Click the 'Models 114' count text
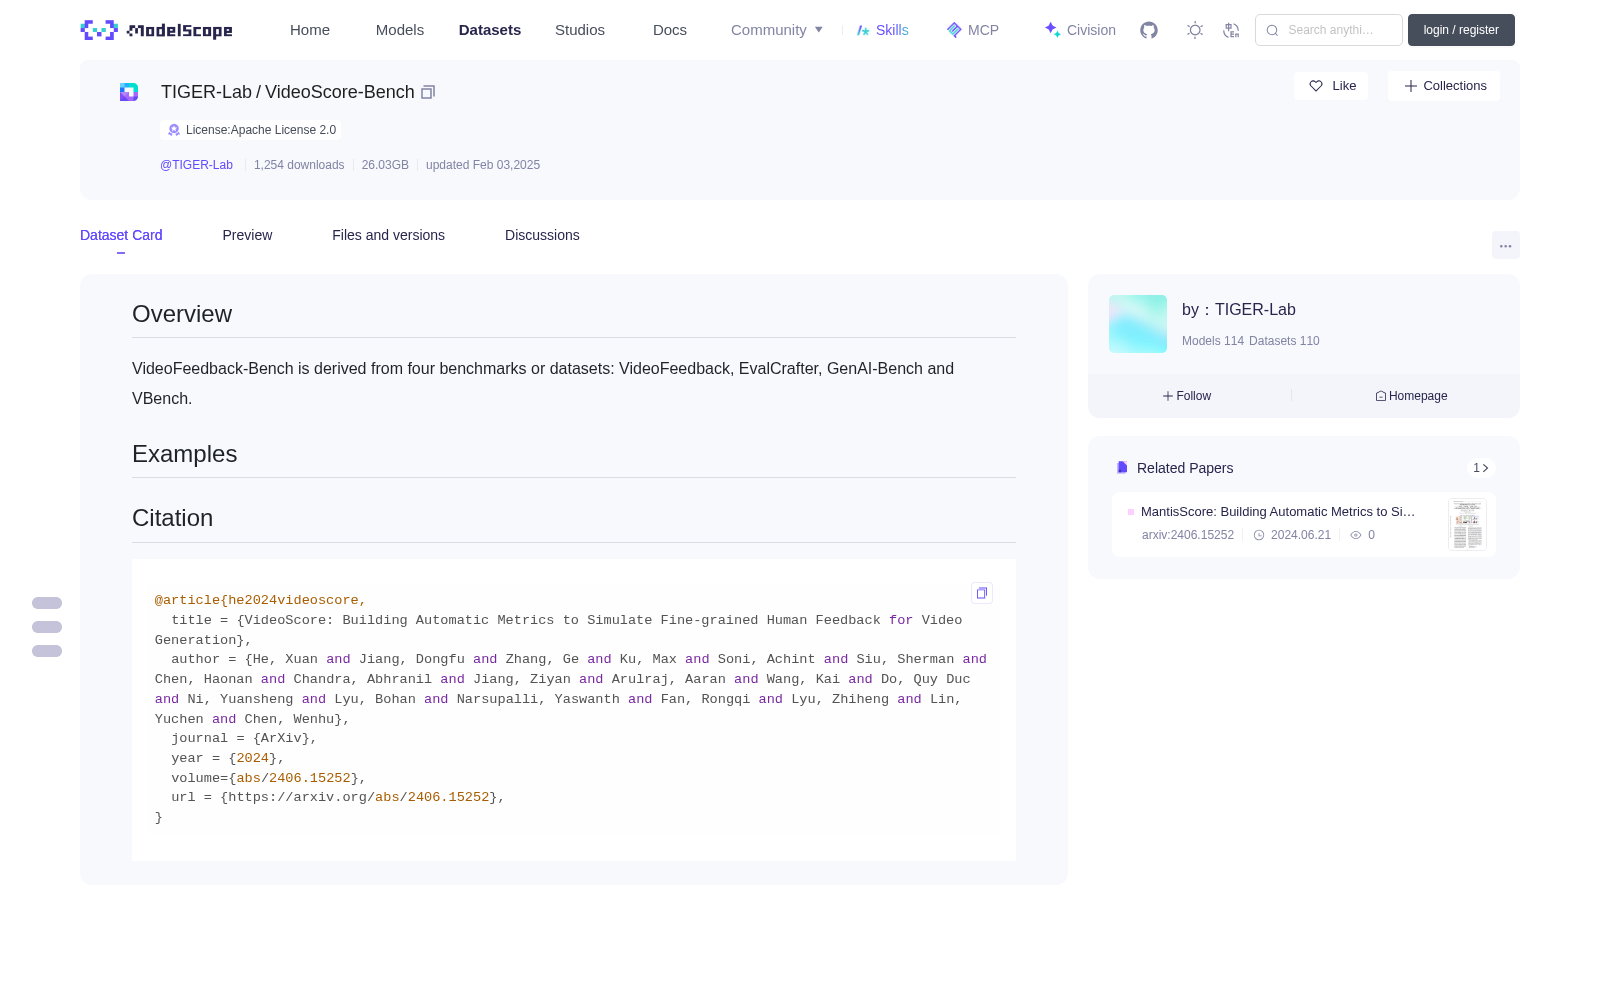Image resolution: width=1600 pixels, height=1000 pixels. point(1213,341)
